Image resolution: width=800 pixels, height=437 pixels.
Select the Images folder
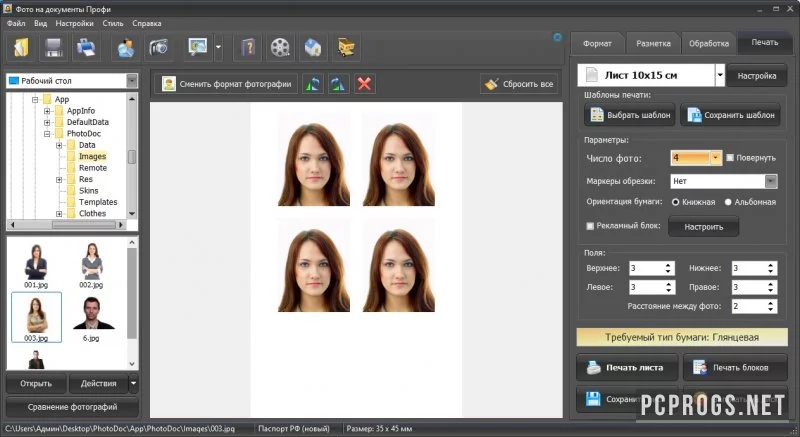(x=92, y=157)
